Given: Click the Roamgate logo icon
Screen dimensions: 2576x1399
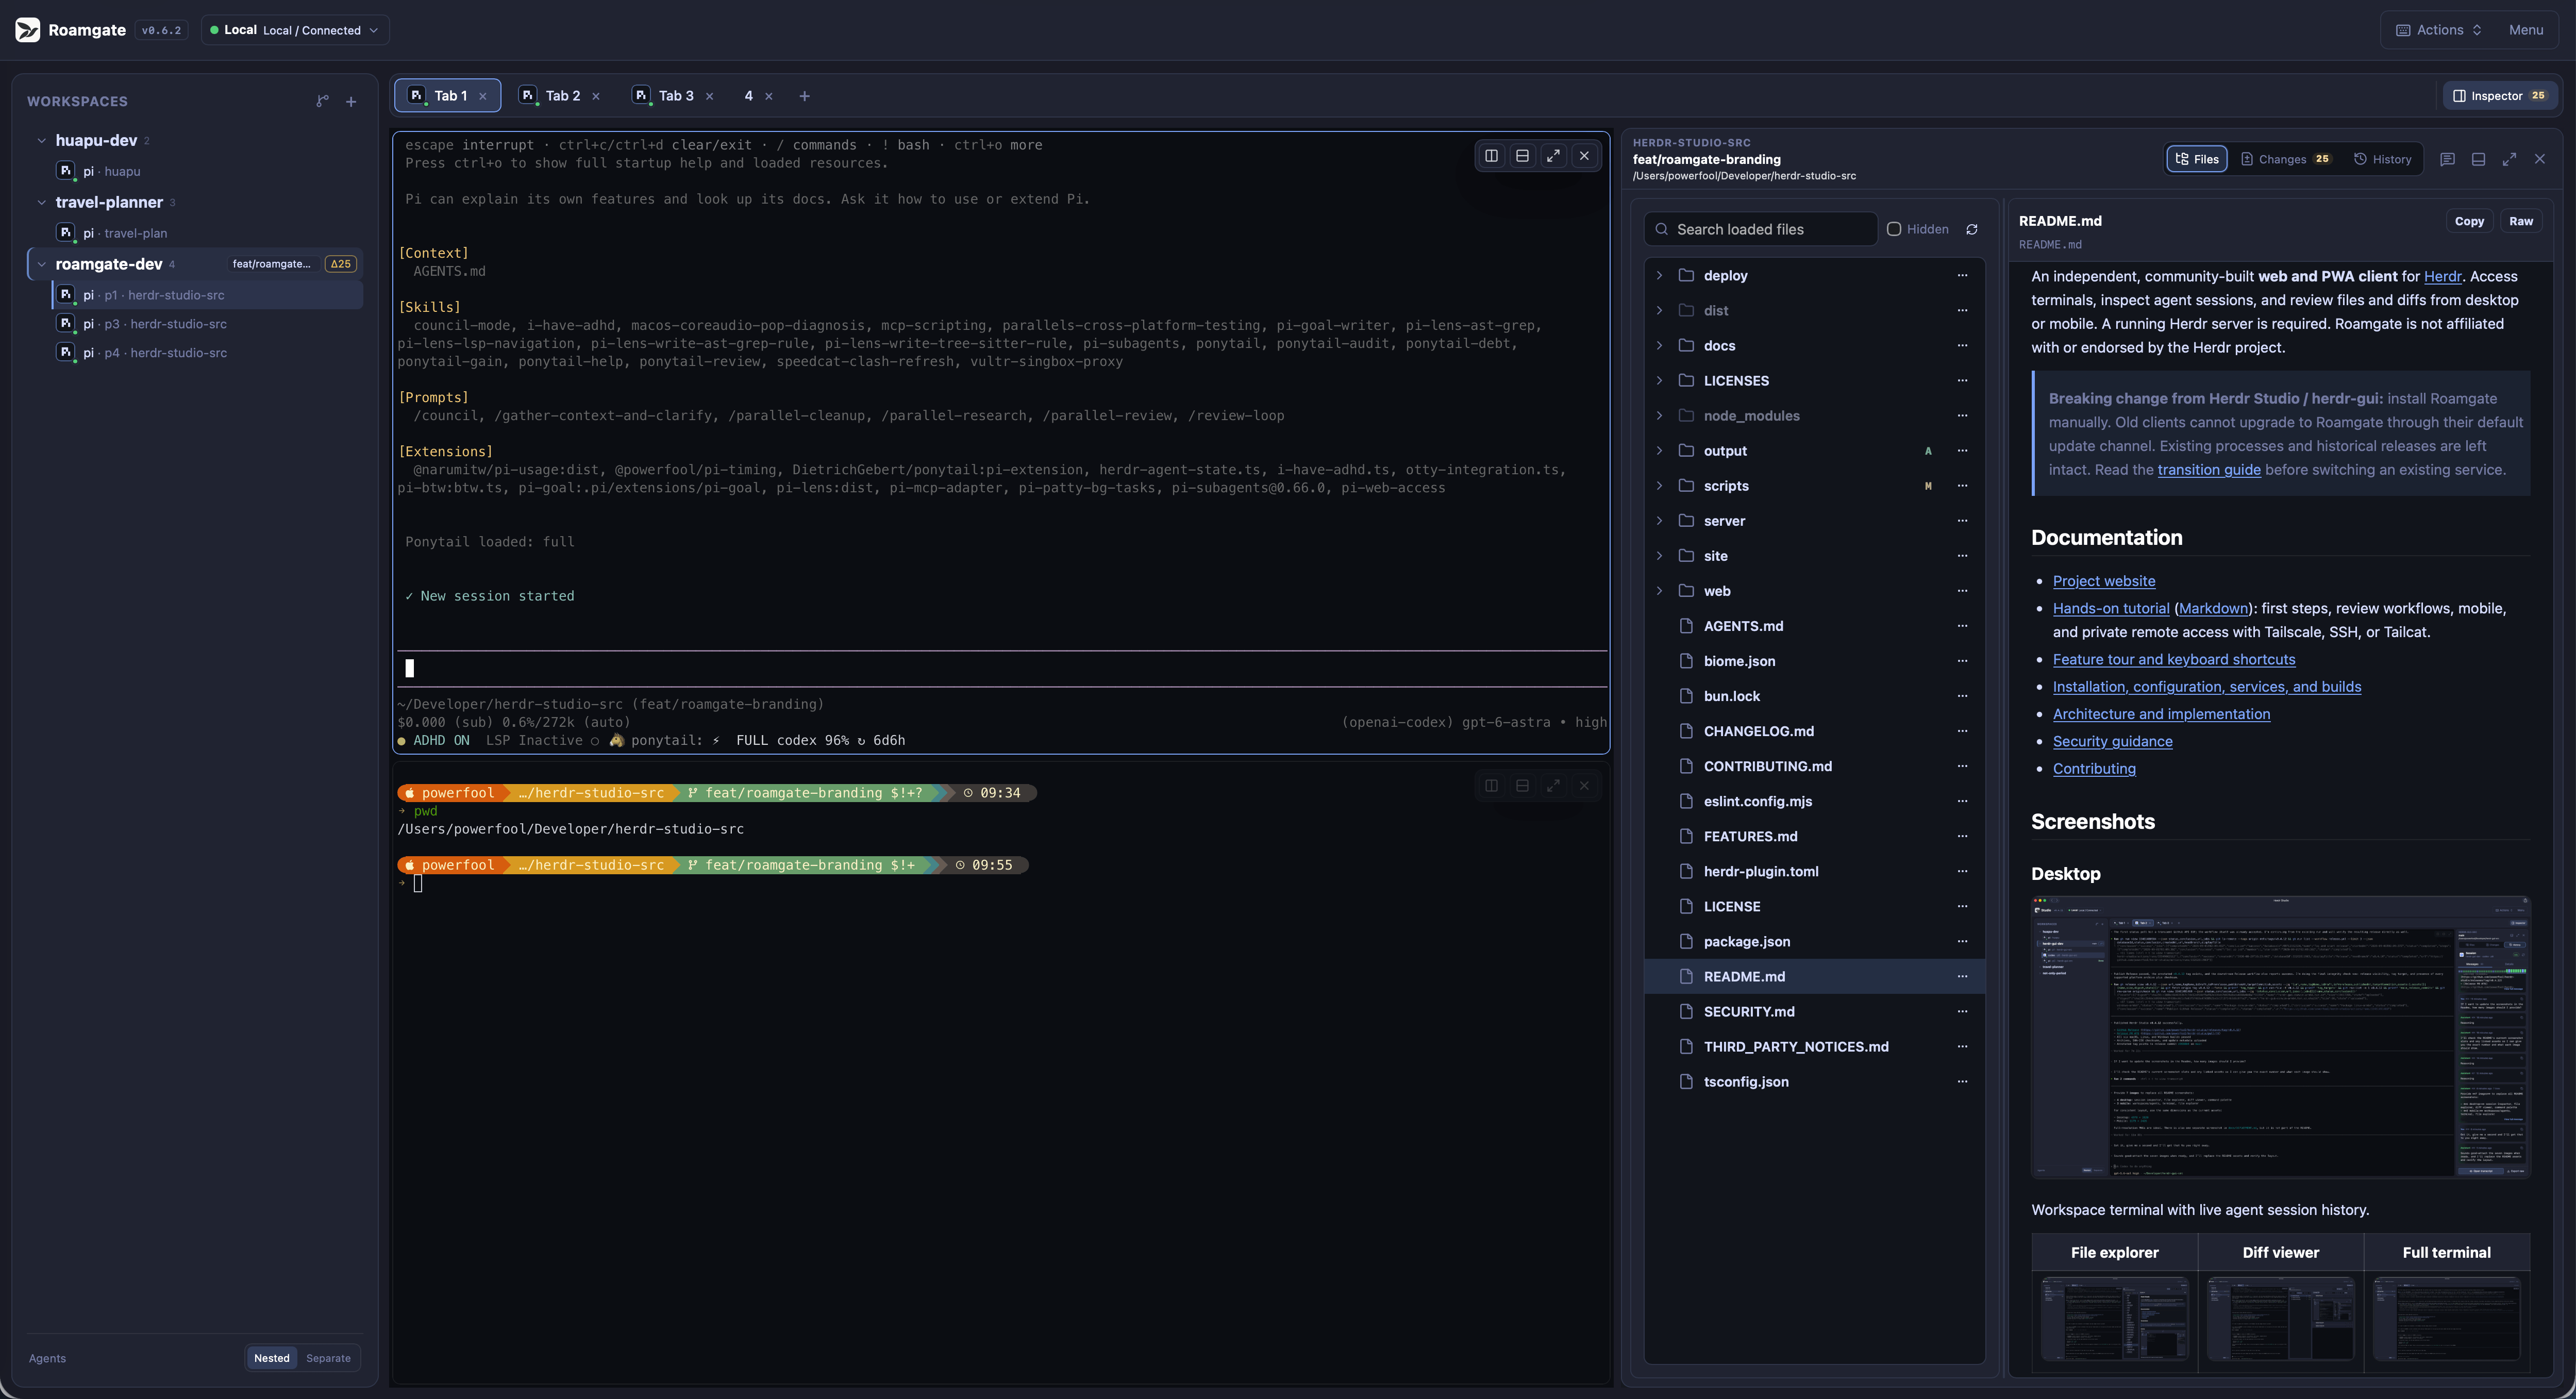Looking at the screenshot, I should coord(28,30).
